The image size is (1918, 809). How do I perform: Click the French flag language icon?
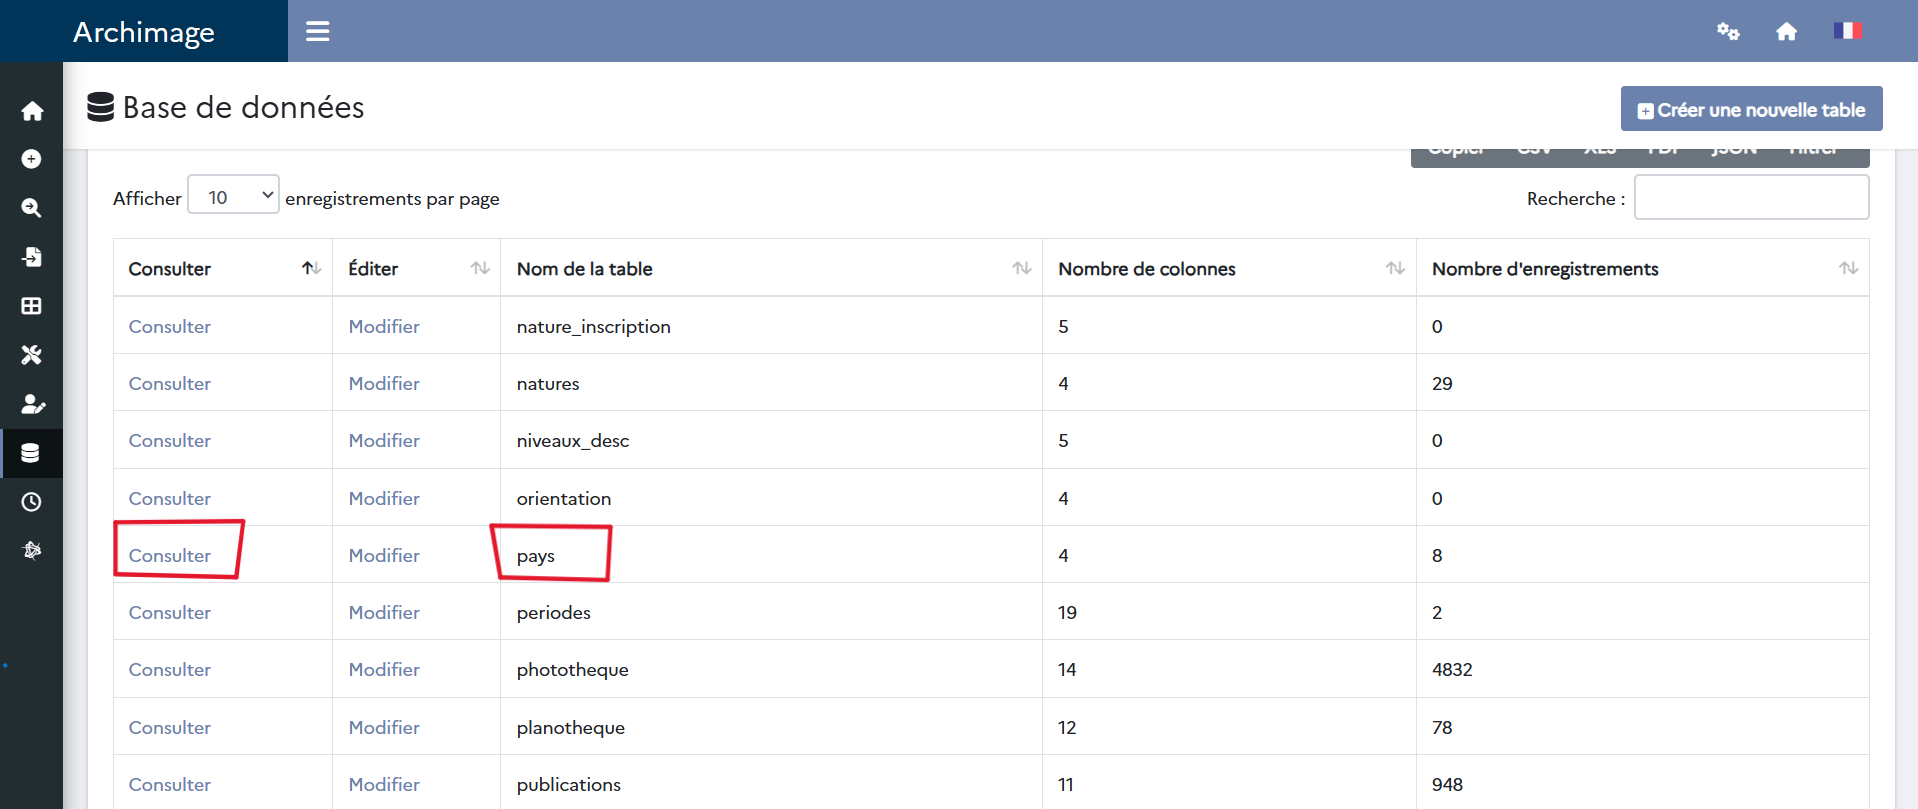tap(1846, 31)
